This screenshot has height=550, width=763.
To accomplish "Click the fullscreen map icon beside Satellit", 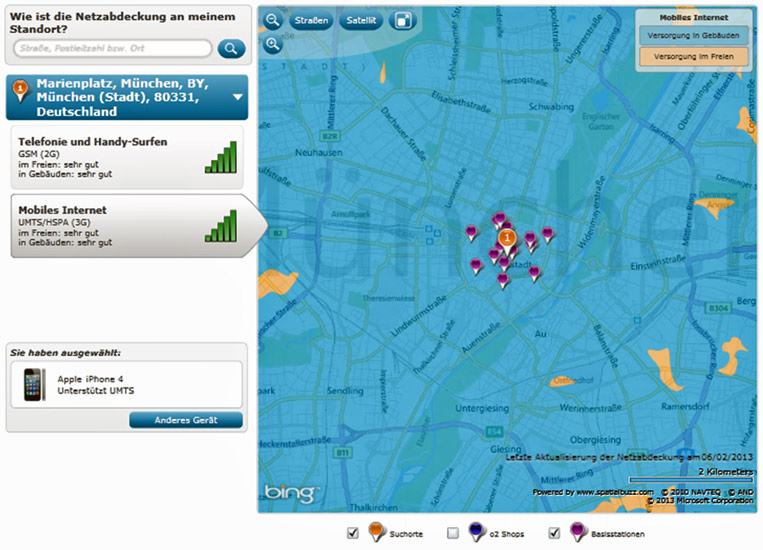I will click(402, 20).
